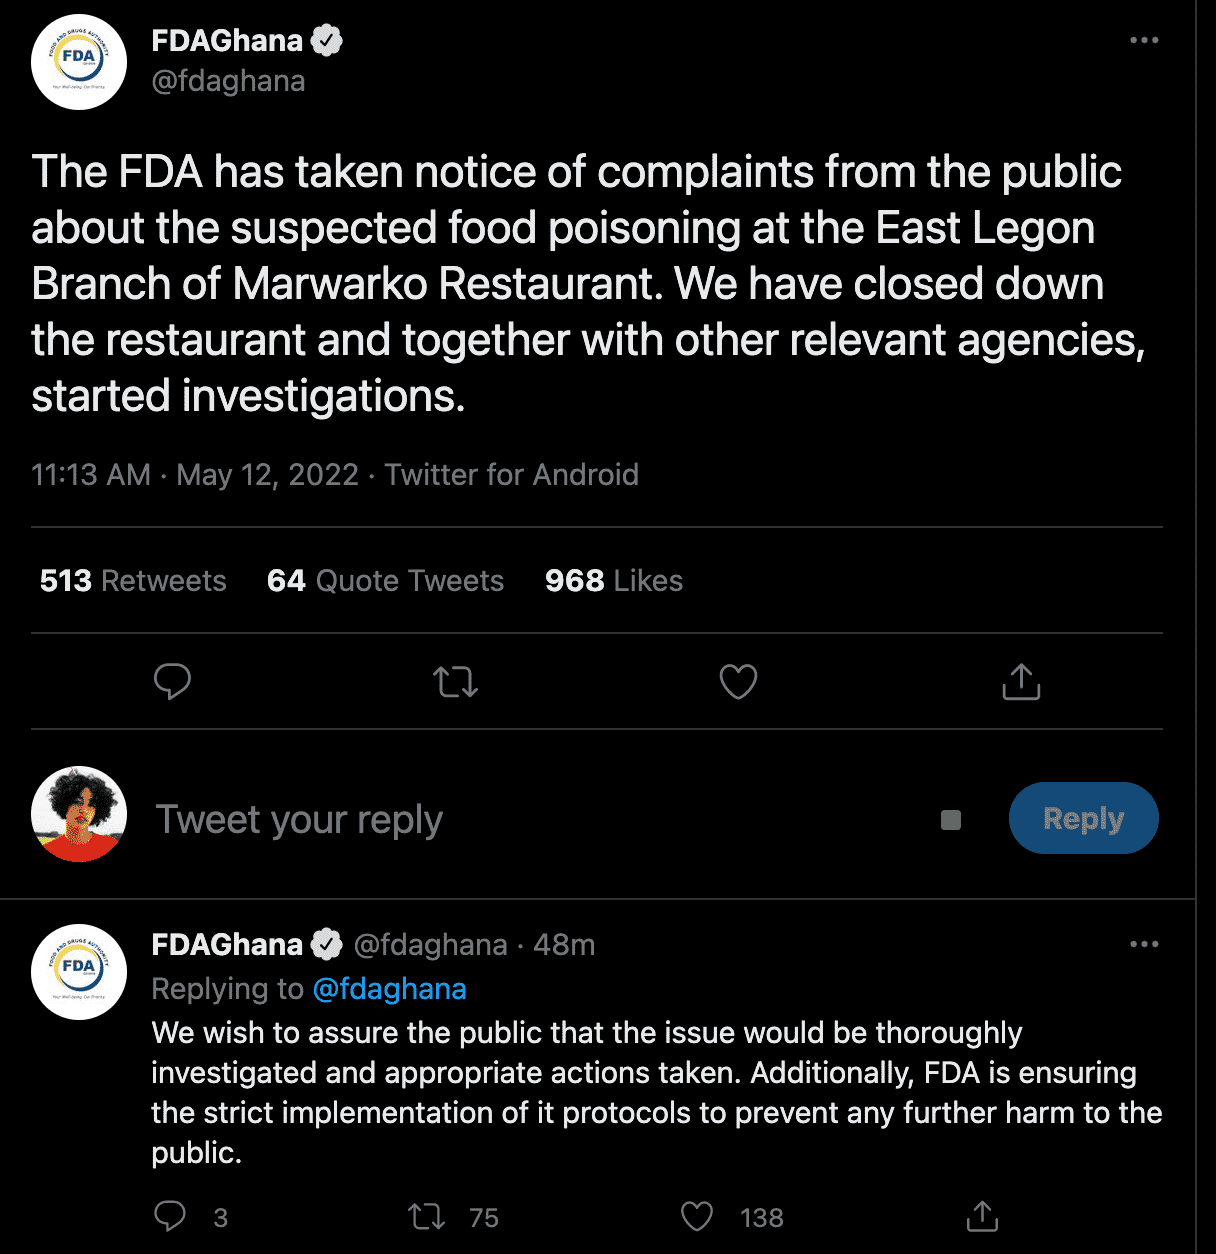Share the main tweet via the share icon

click(1021, 682)
